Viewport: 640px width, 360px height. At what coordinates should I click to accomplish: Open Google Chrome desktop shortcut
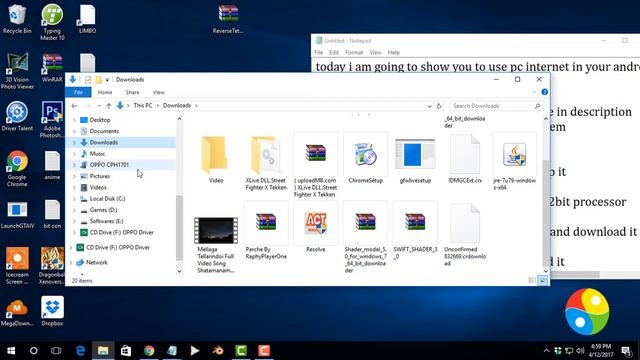[x=17, y=169]
